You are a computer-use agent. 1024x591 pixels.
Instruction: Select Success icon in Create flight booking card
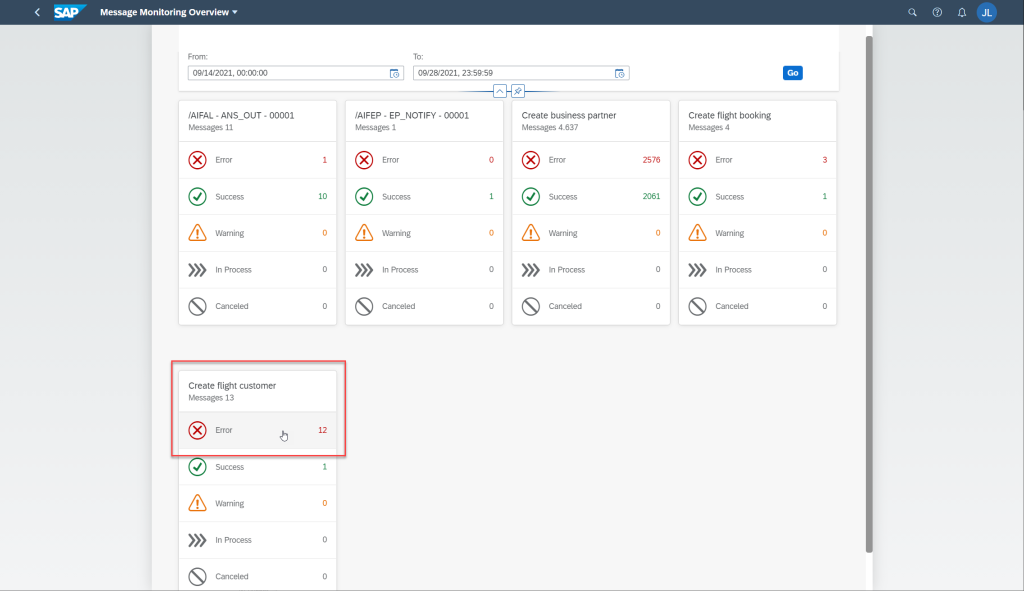coord(697,197)
